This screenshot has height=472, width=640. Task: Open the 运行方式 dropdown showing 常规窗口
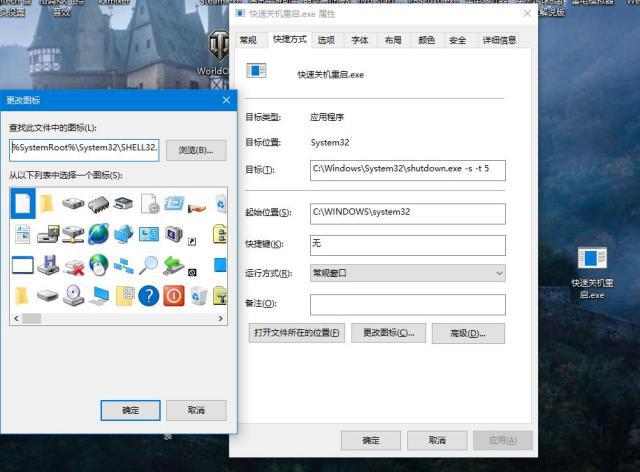click(x=408, y=273)
